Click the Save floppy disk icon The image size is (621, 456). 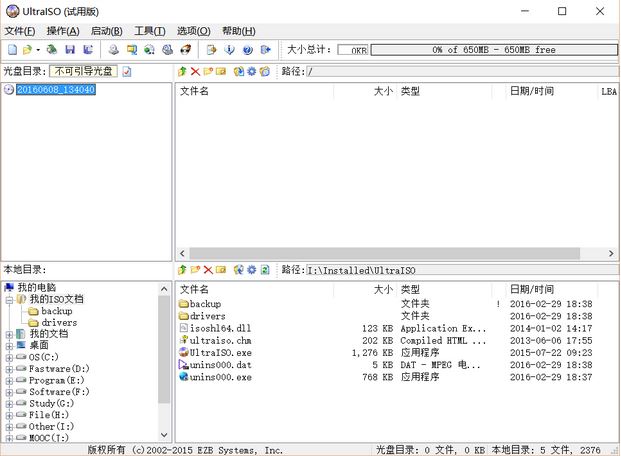[x=70, y=50]
